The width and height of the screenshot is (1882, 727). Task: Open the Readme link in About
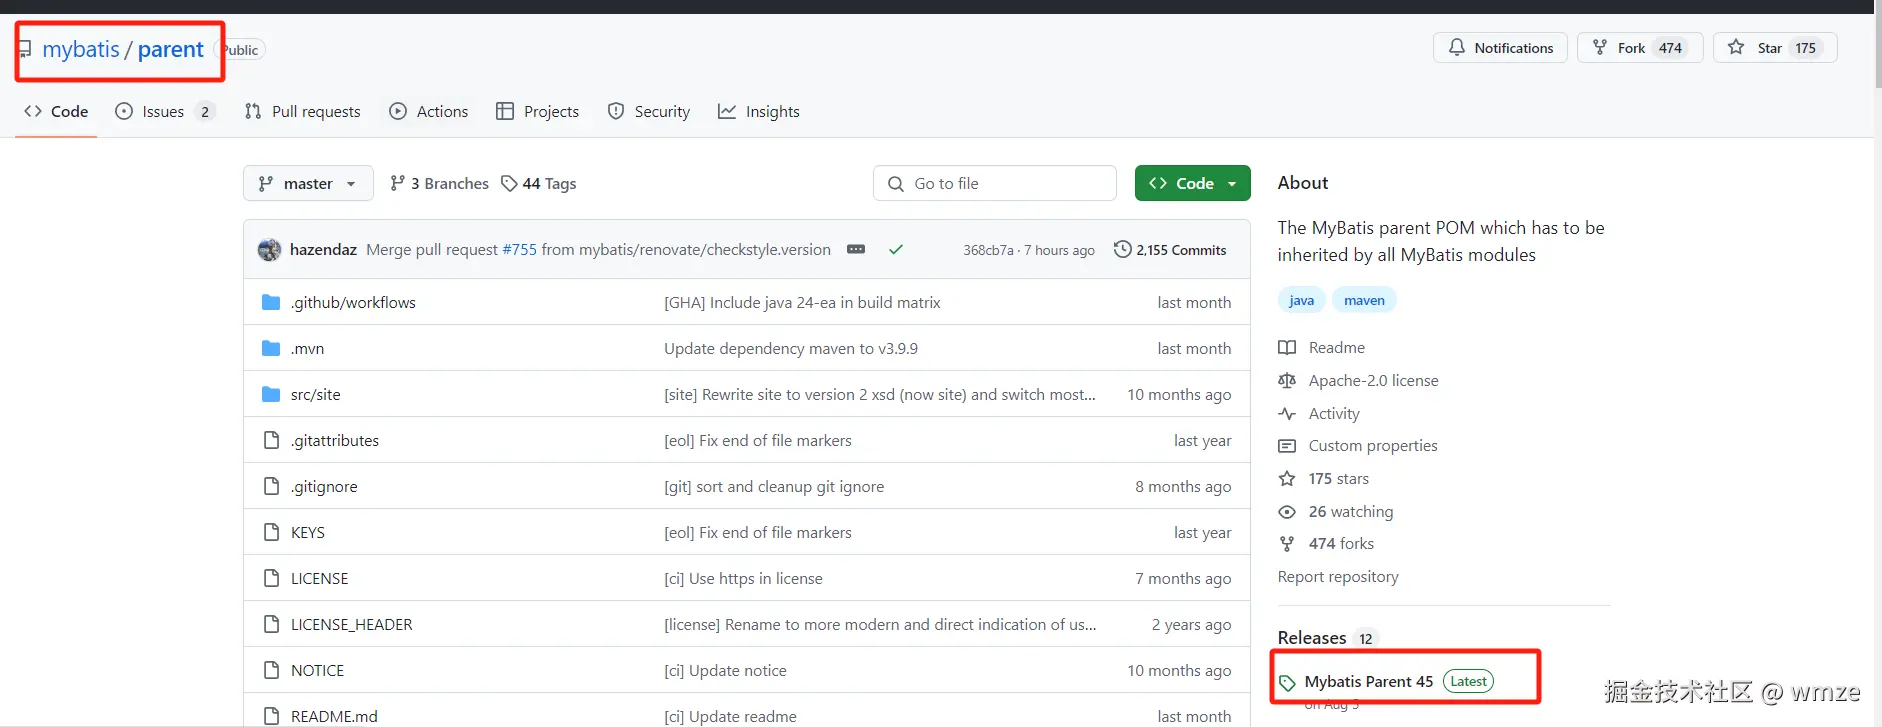coord(1322,347)
